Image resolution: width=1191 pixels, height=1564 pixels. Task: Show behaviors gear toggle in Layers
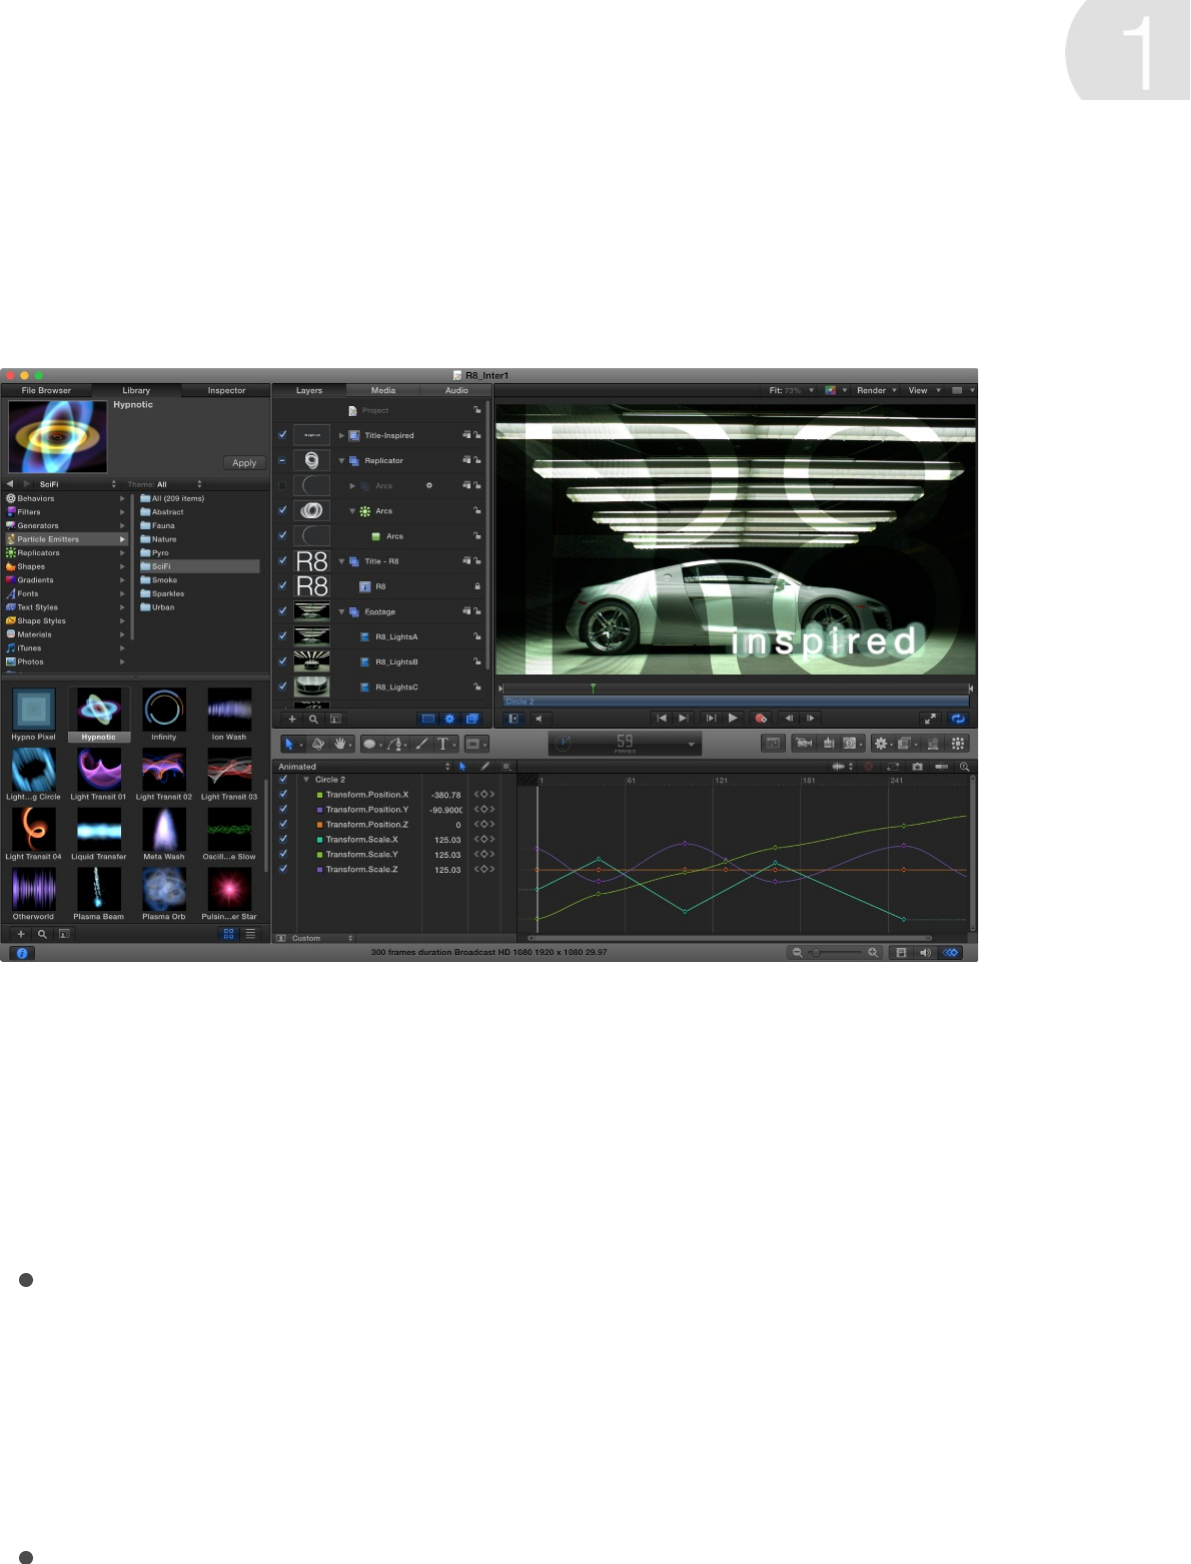pos(450,719)
